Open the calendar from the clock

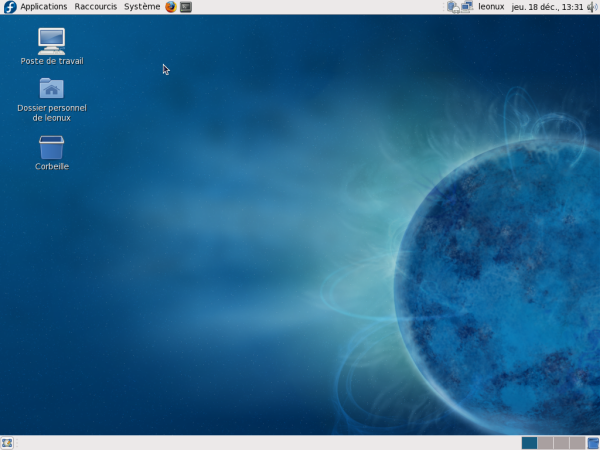(547, 7)
